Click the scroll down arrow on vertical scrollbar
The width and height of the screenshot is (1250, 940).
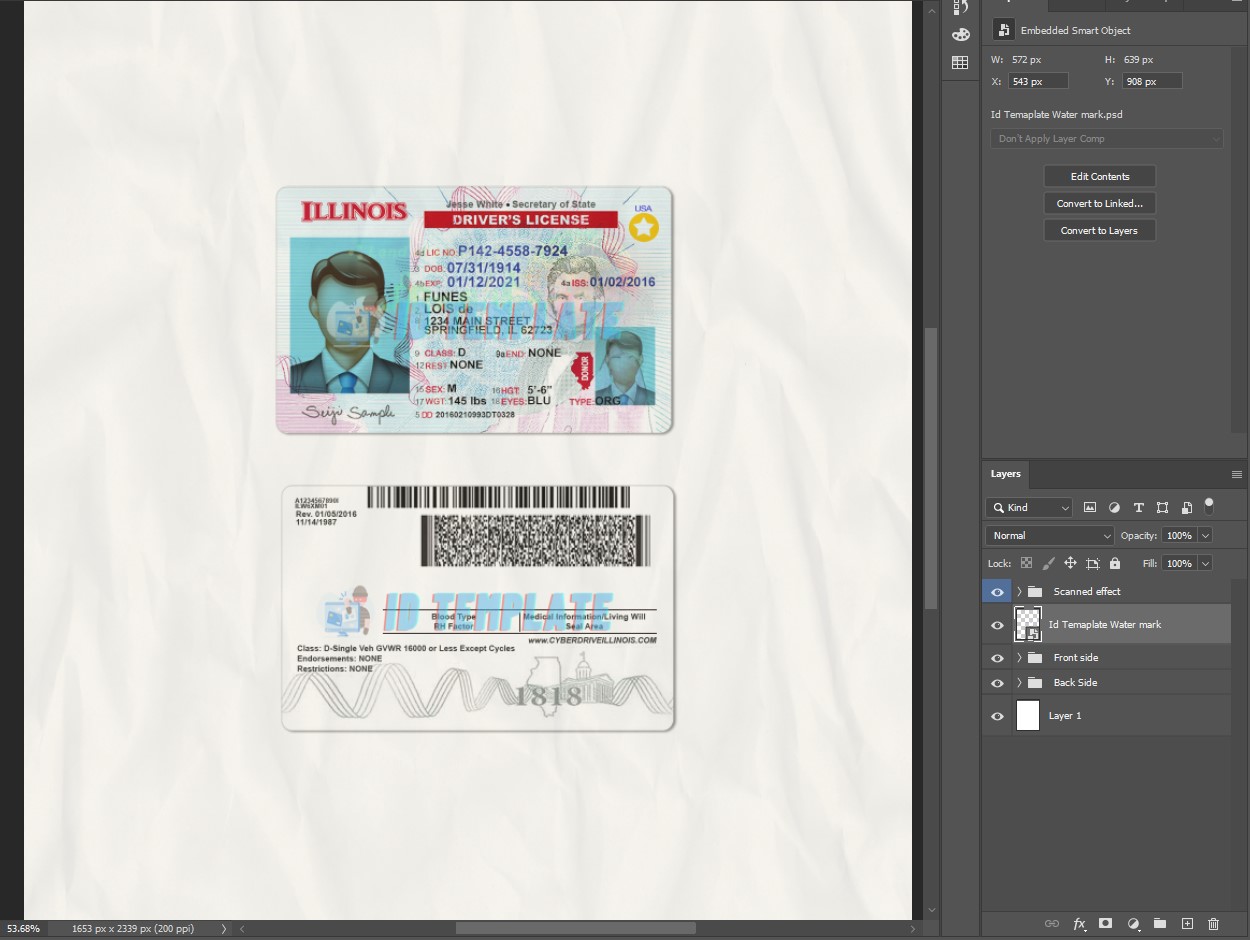click(931, 911)
